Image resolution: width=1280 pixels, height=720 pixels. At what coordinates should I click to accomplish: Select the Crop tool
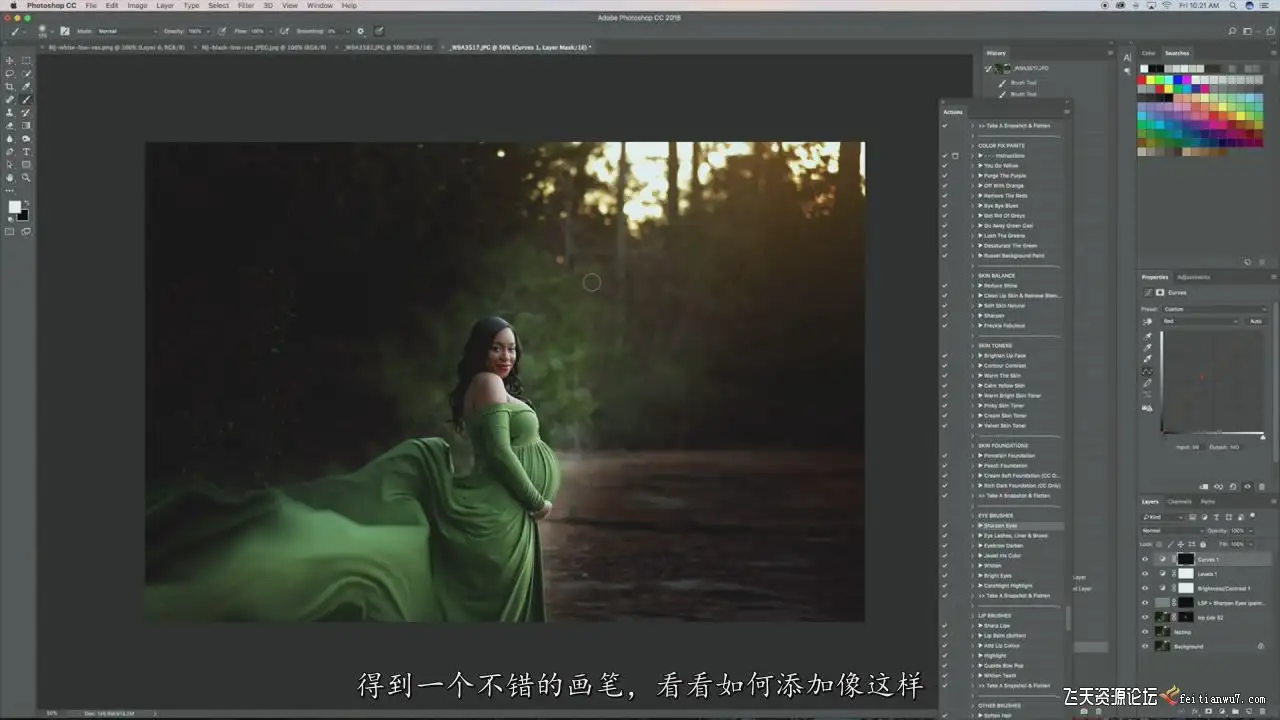(10, 87)
